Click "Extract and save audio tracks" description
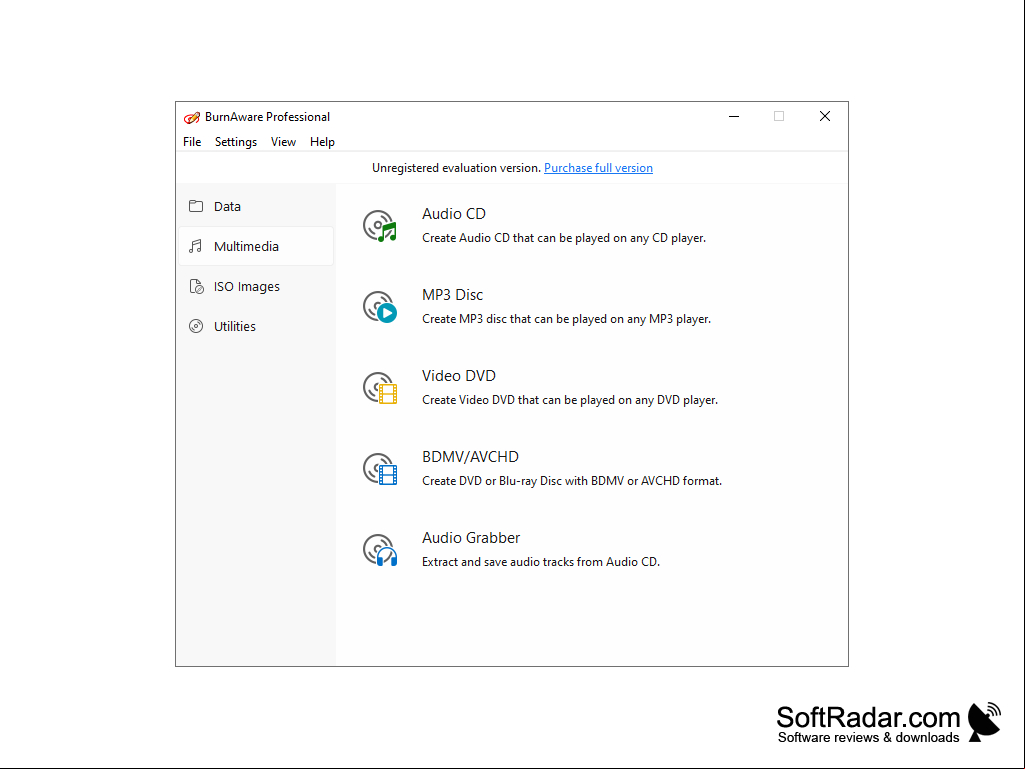 pos(541,562)
